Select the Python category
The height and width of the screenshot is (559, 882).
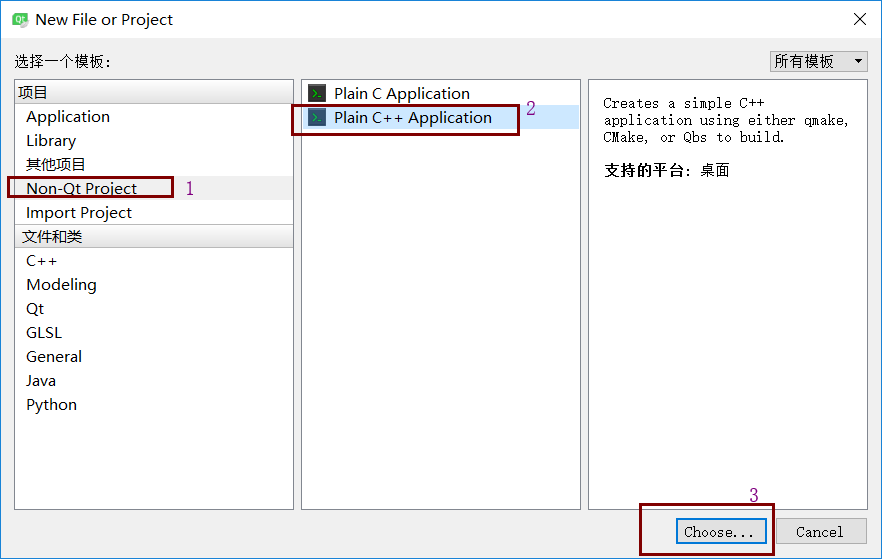154,405
